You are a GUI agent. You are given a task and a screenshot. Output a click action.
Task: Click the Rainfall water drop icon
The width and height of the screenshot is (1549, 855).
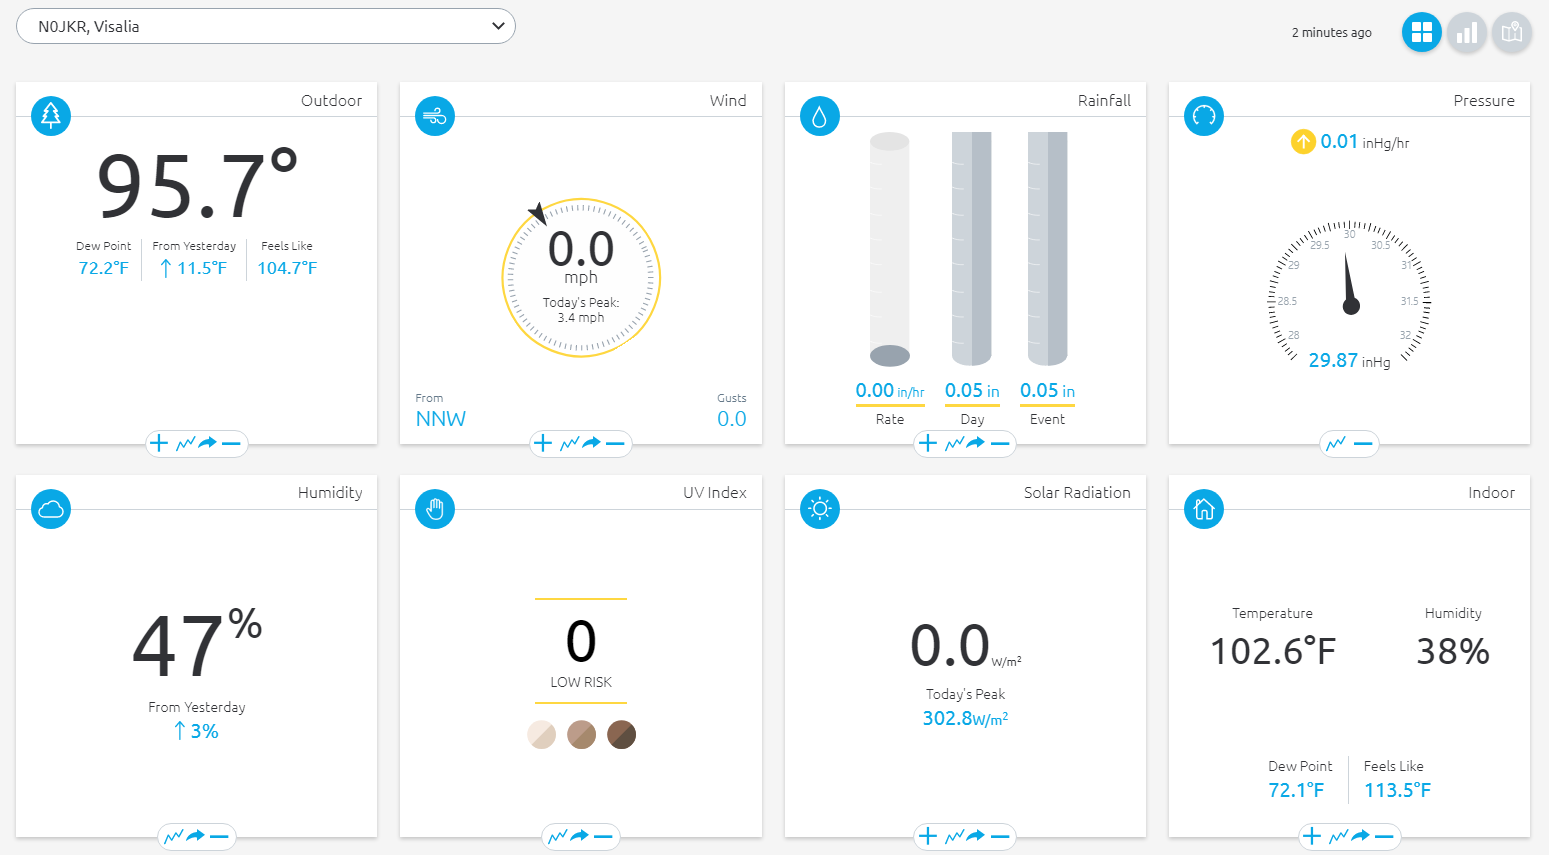pyautogui.click(x=820, y=116)
